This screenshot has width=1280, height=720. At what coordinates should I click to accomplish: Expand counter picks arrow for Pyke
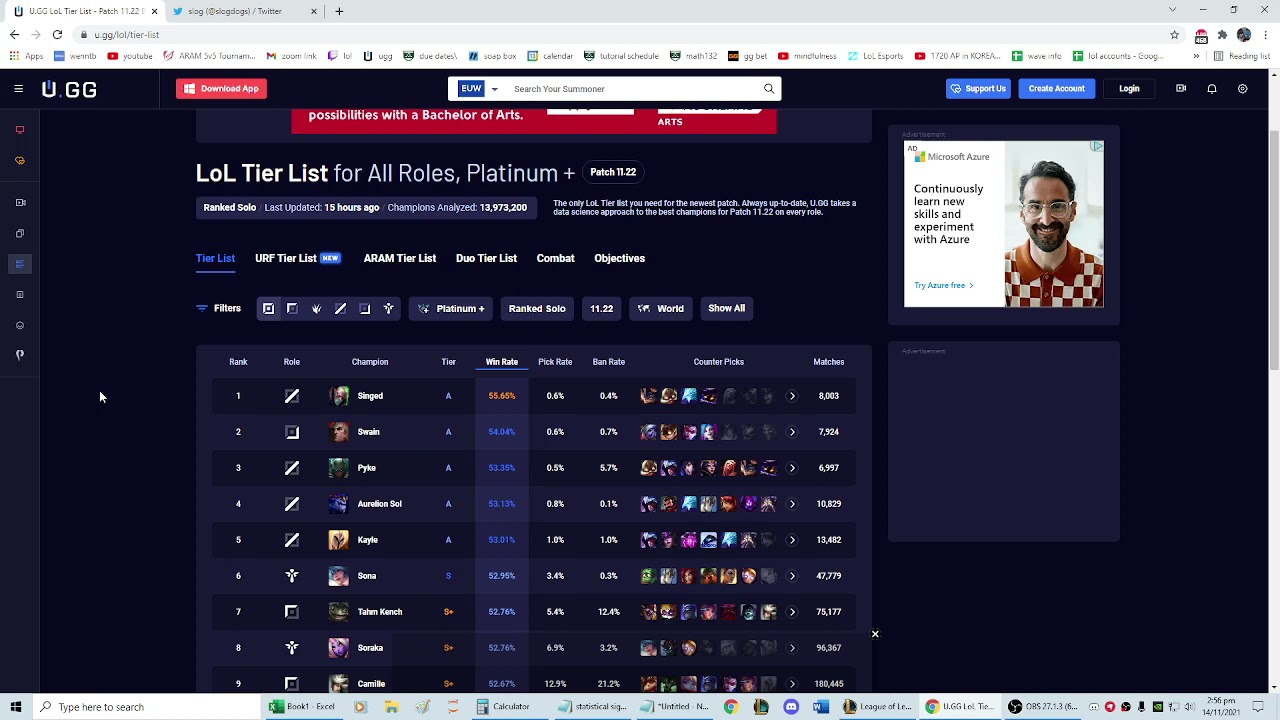coord(792,468)
